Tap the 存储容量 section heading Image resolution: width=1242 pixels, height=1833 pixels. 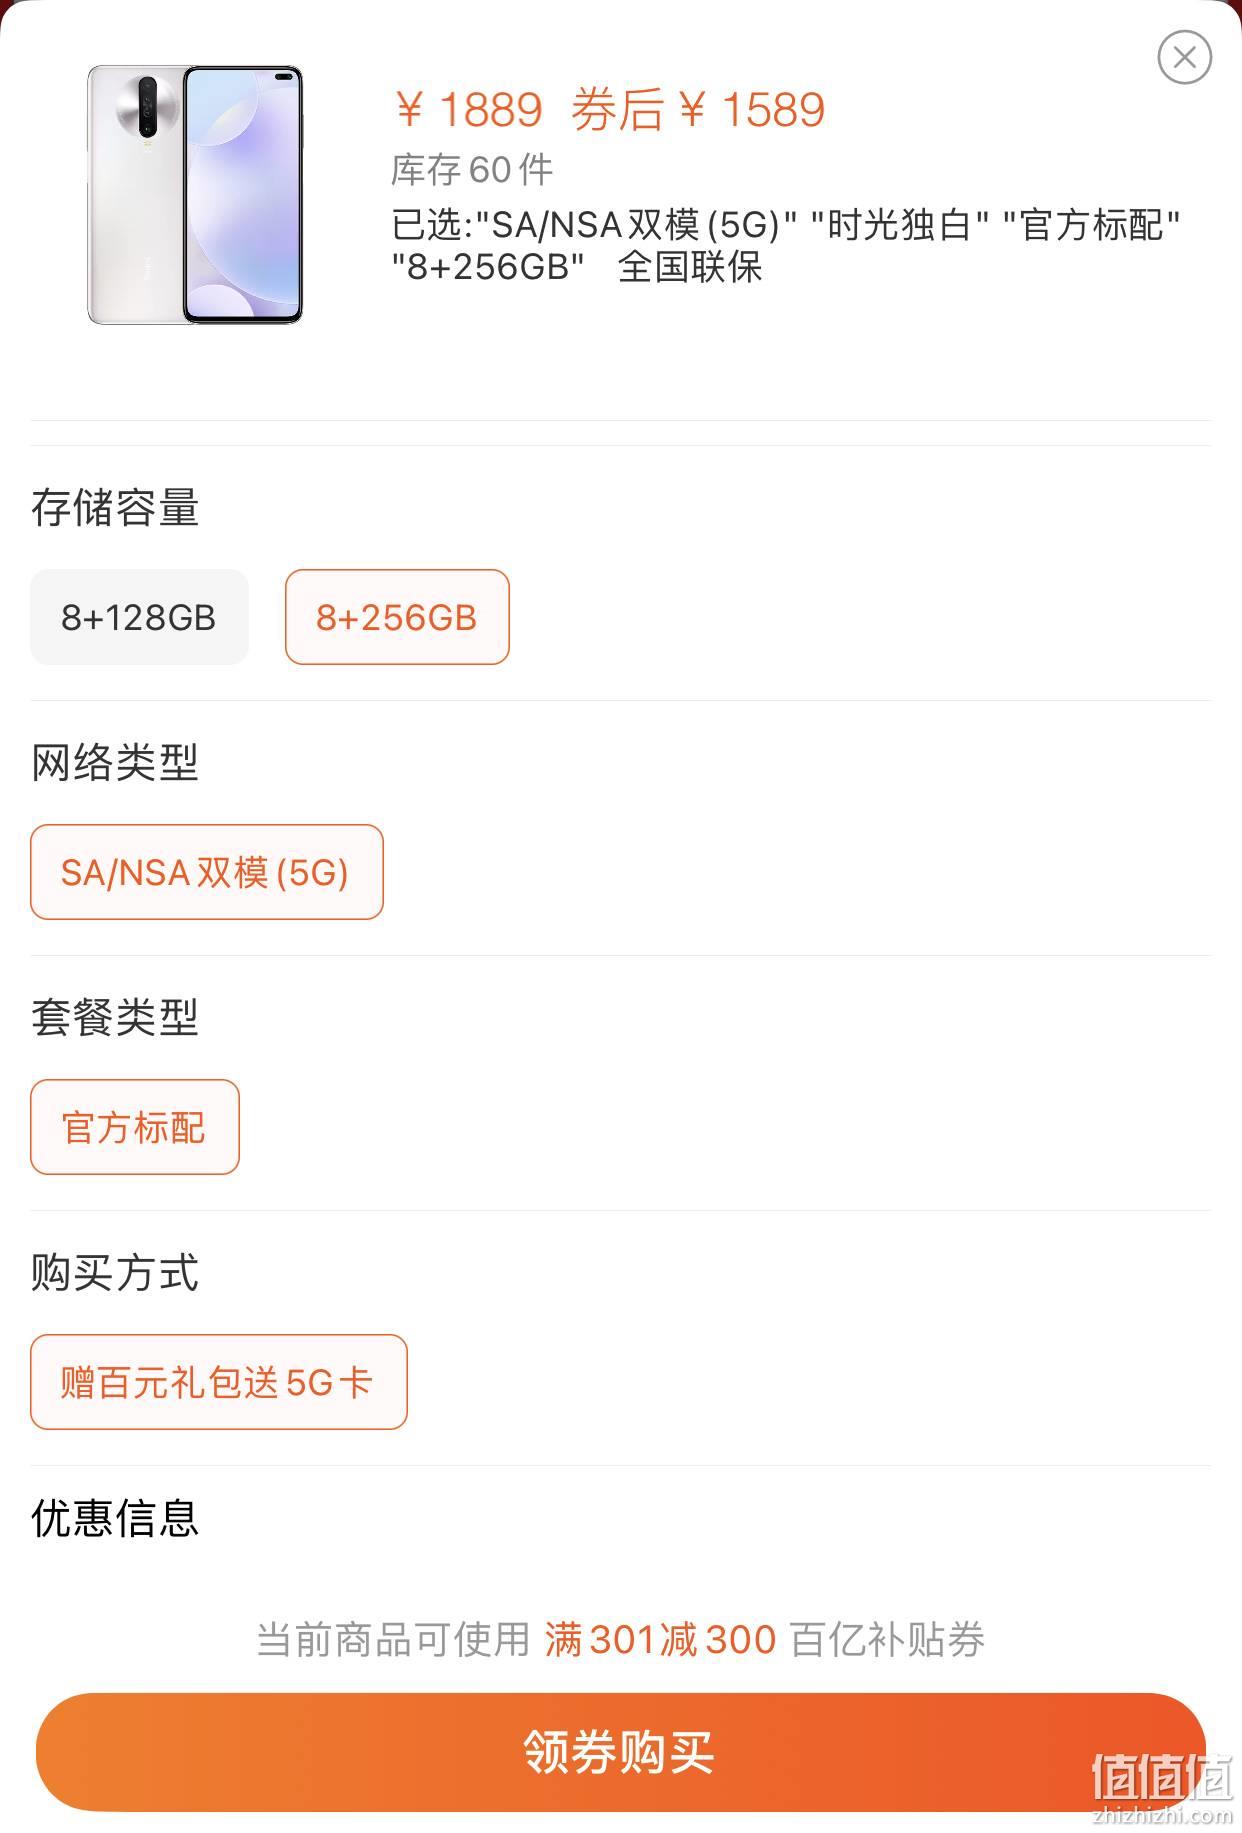tap(115, 508)
